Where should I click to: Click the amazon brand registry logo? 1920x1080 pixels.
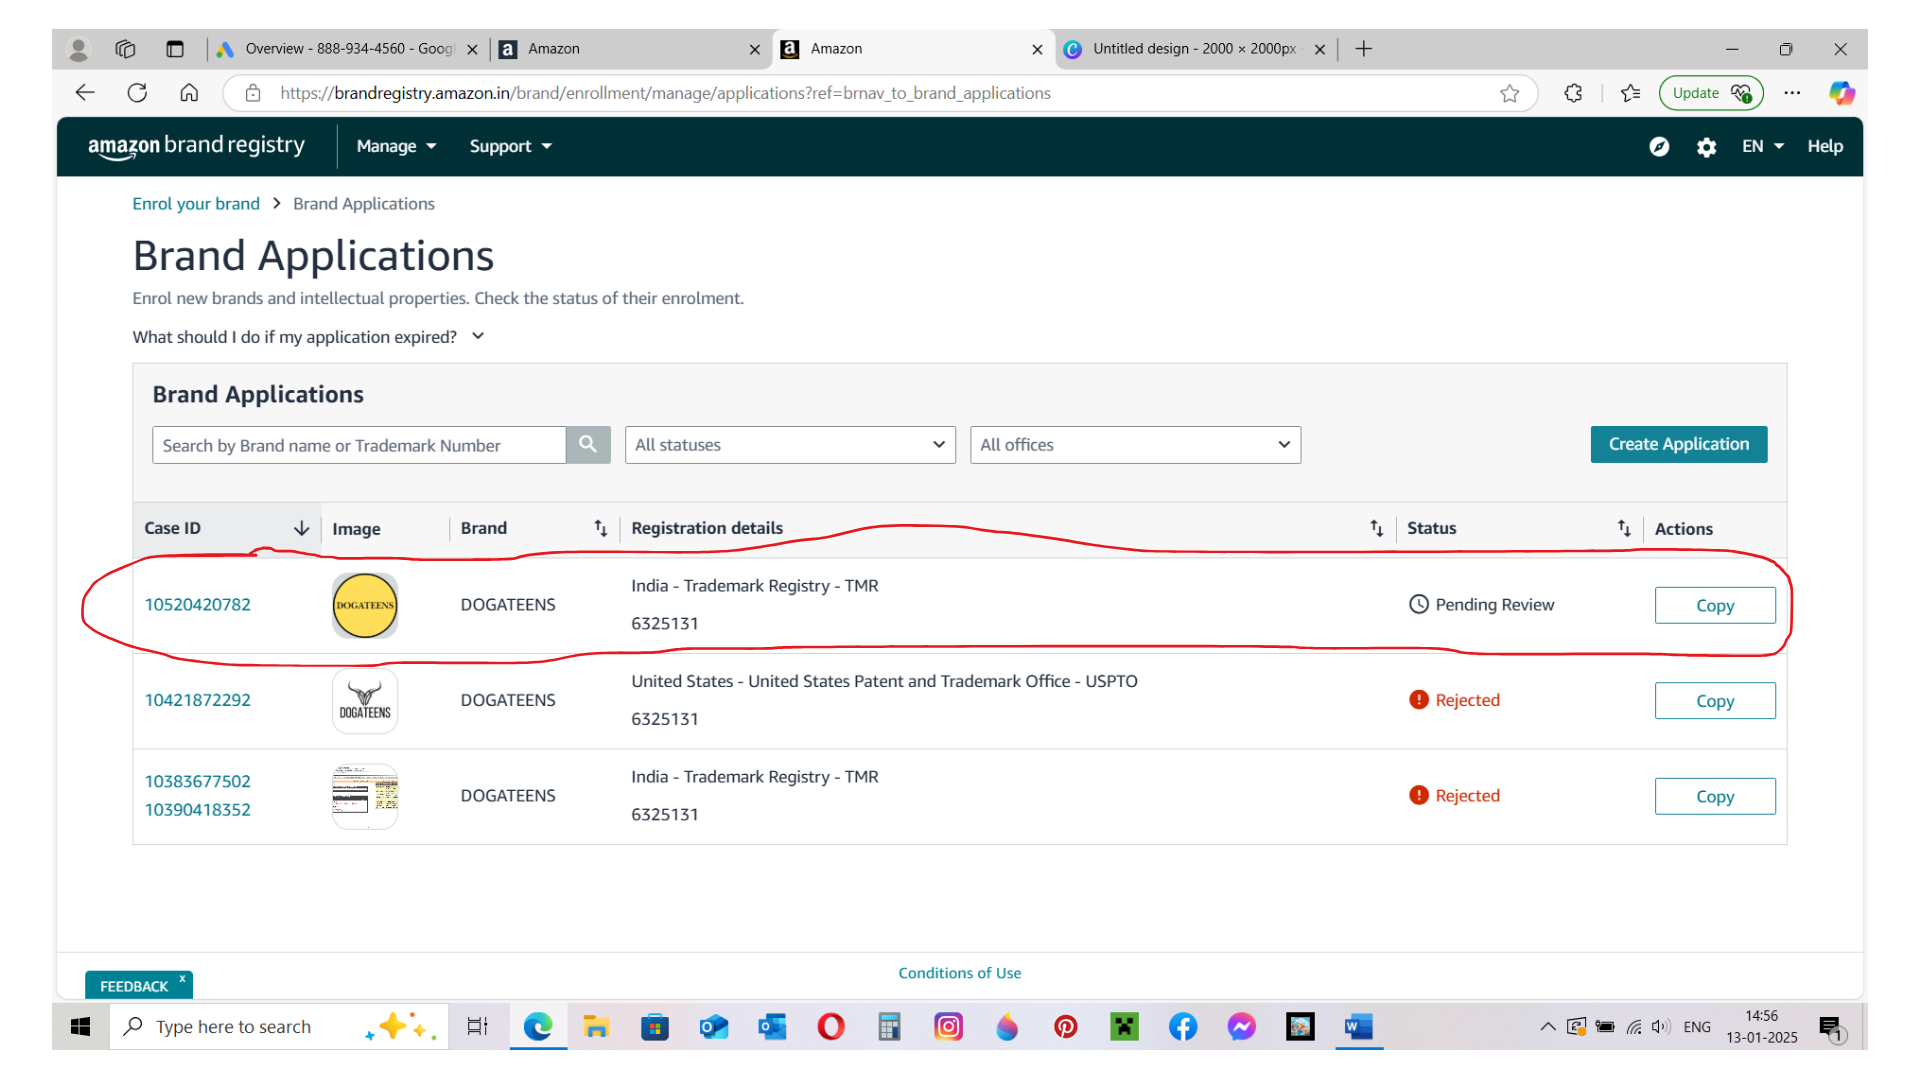click(196, 146)
